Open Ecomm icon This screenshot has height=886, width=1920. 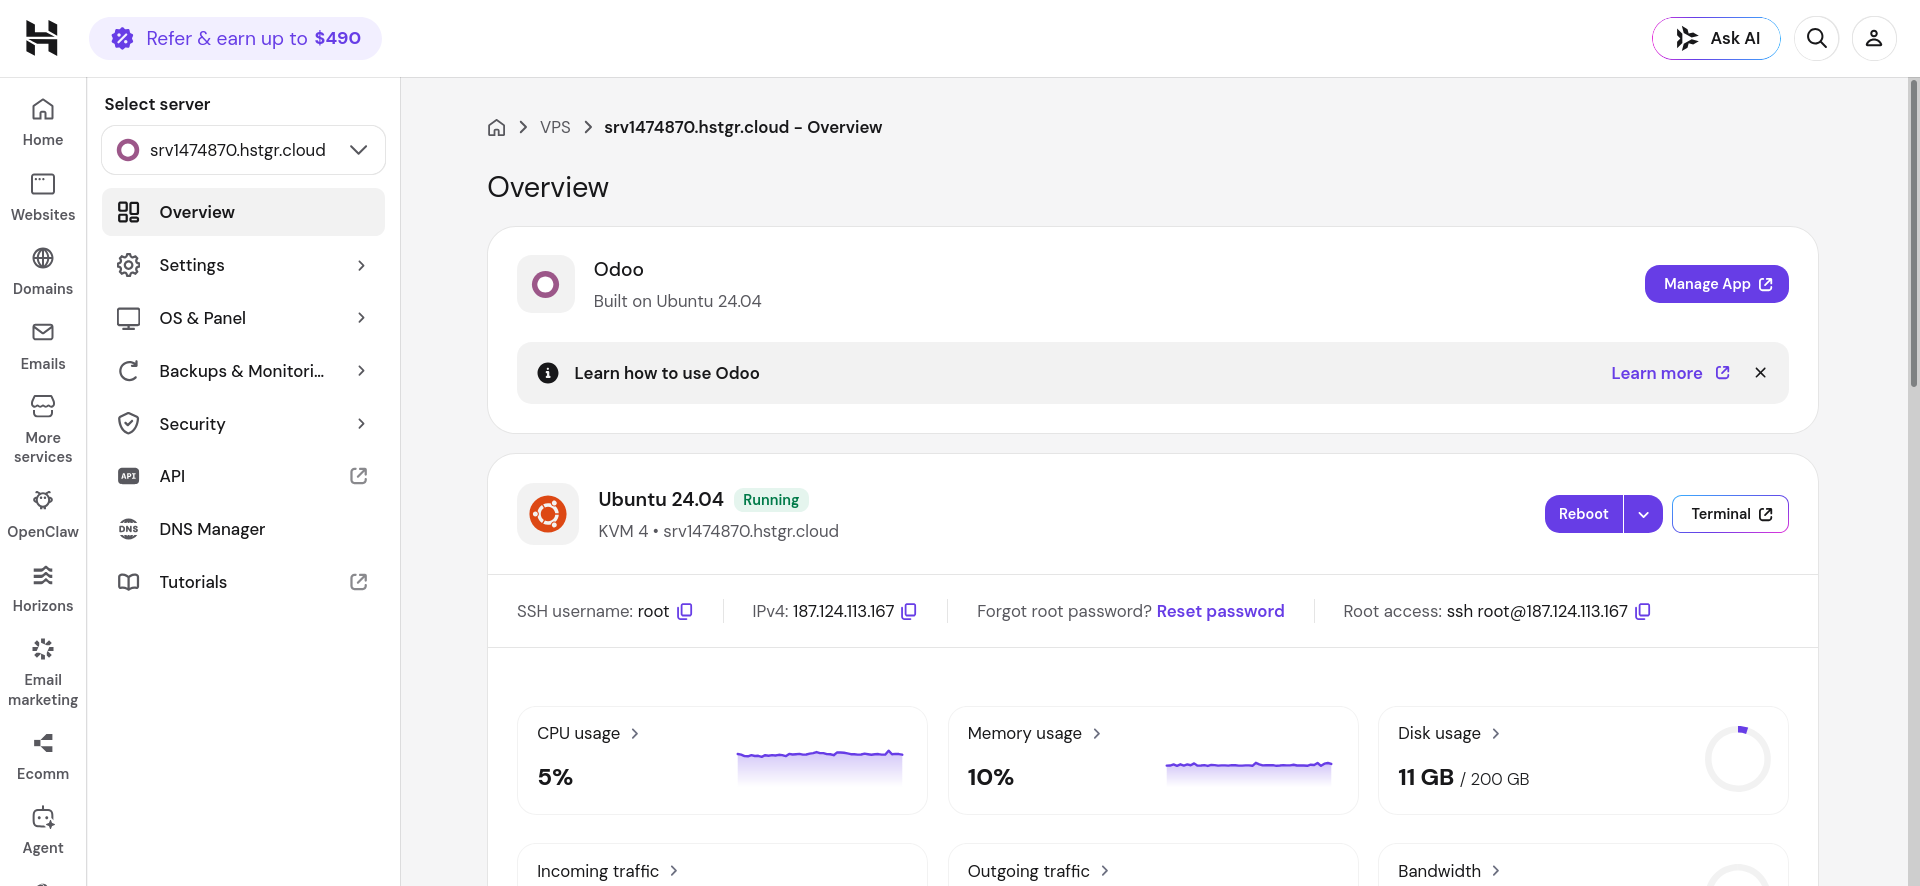43,743
